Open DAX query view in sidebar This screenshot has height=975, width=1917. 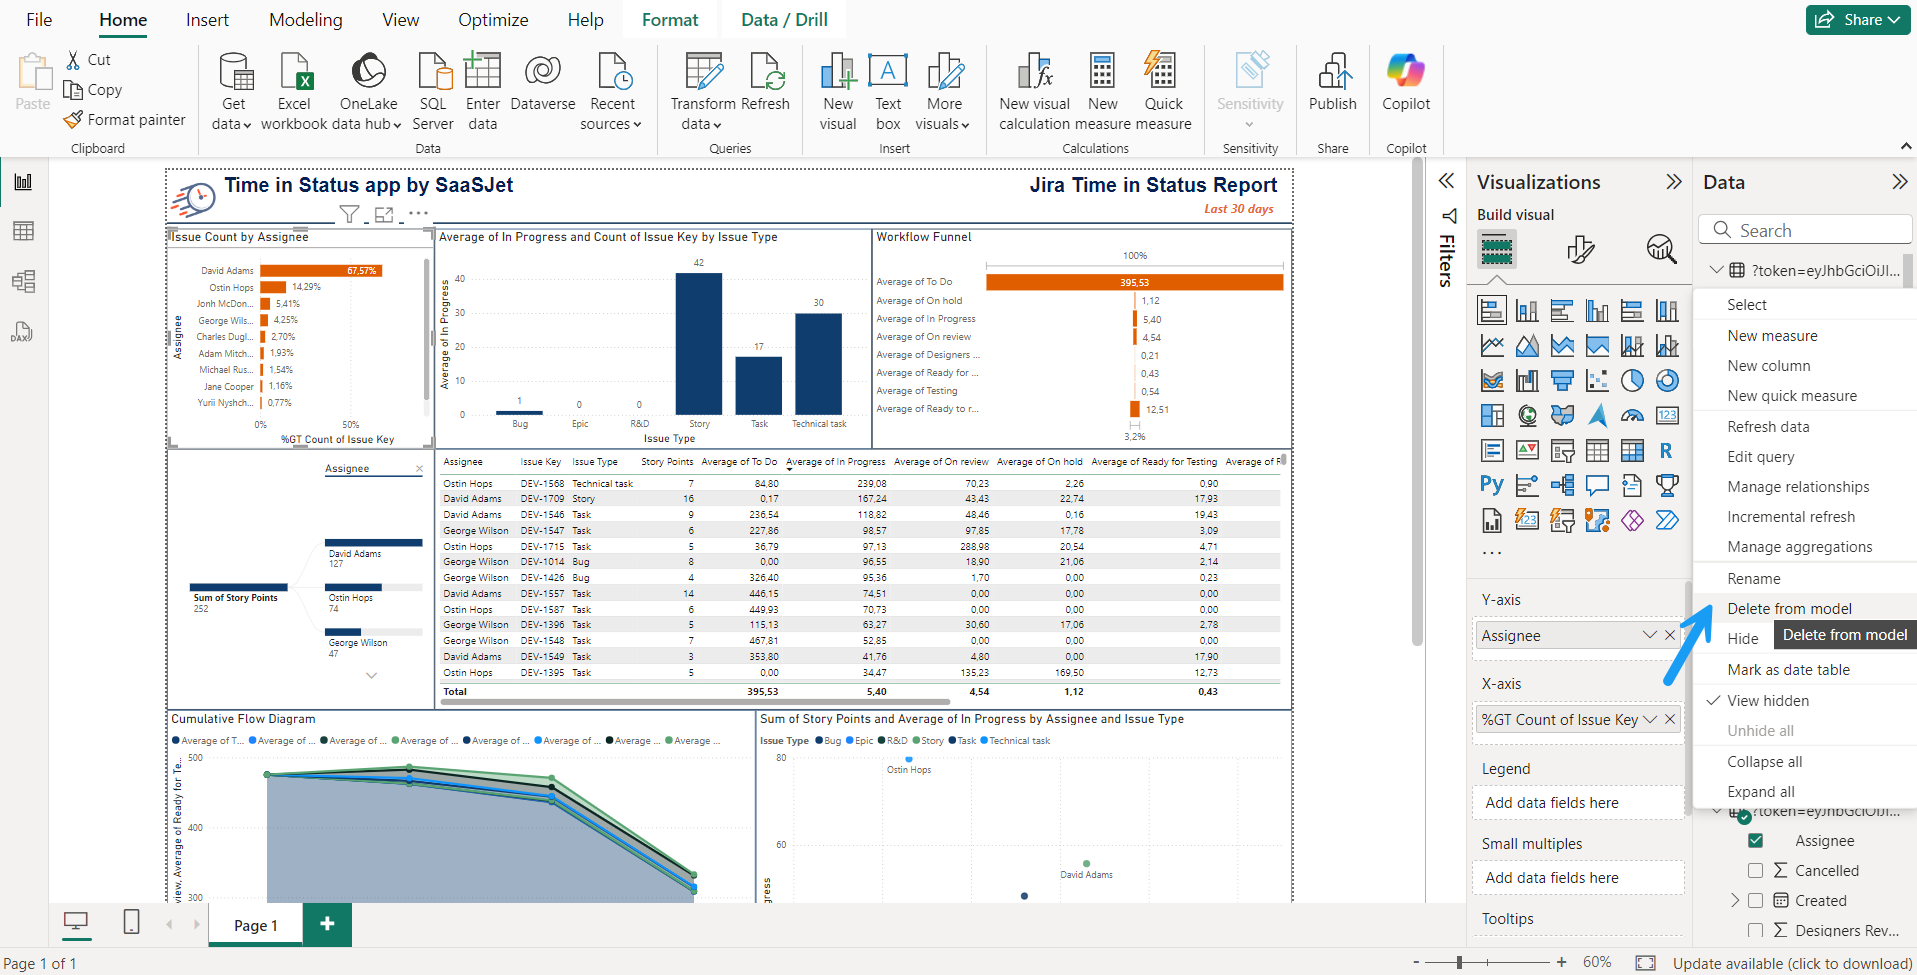coord(23,332)
